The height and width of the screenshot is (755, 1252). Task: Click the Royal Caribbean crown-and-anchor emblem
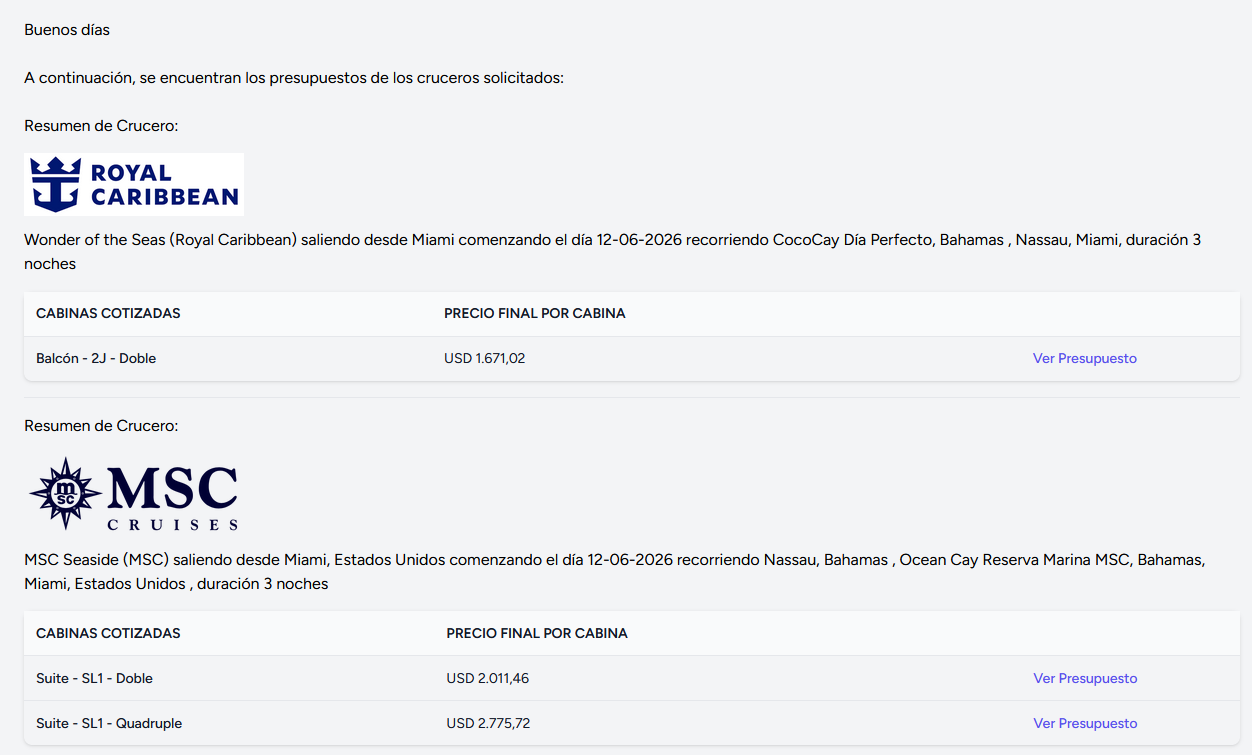55,184
